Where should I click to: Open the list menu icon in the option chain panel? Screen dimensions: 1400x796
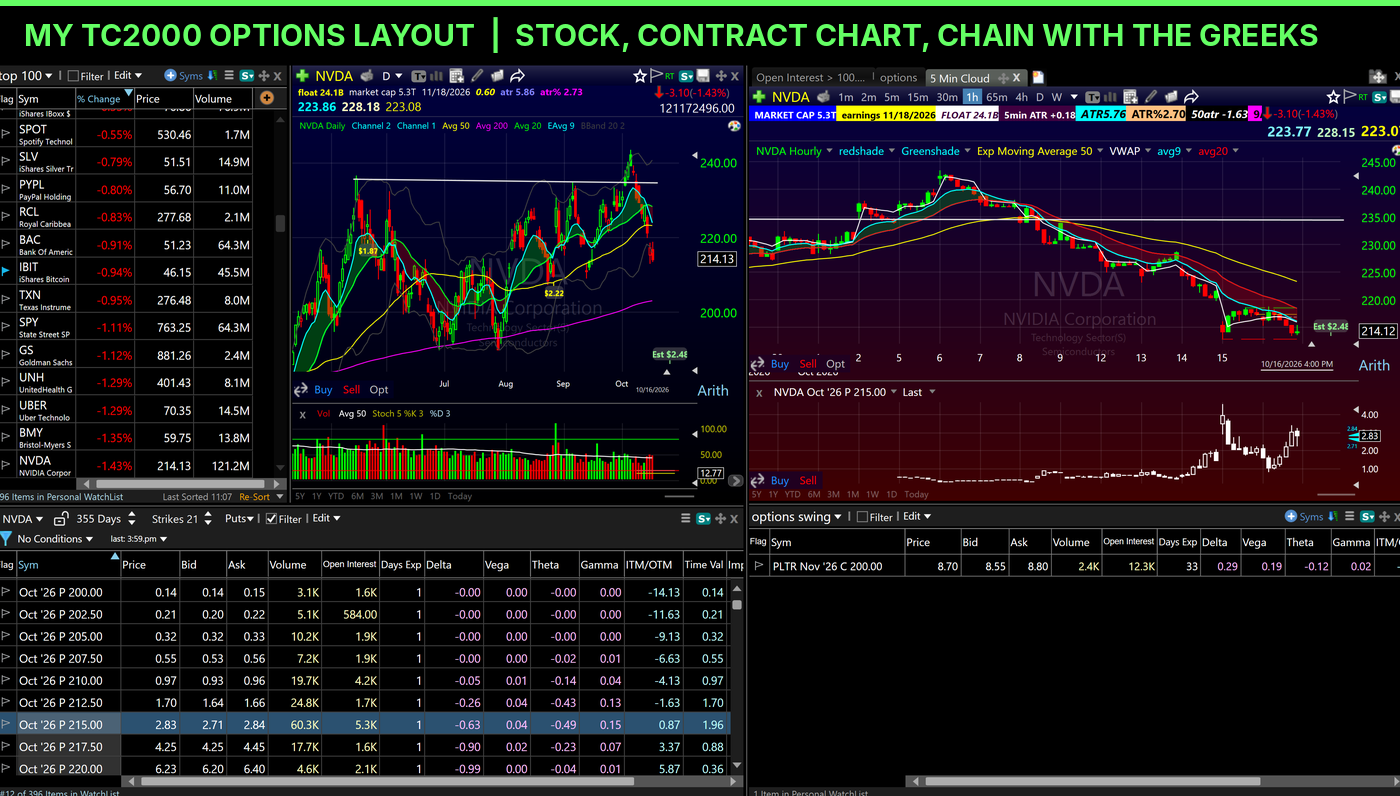pyautogui.click(x=686, y=519)
